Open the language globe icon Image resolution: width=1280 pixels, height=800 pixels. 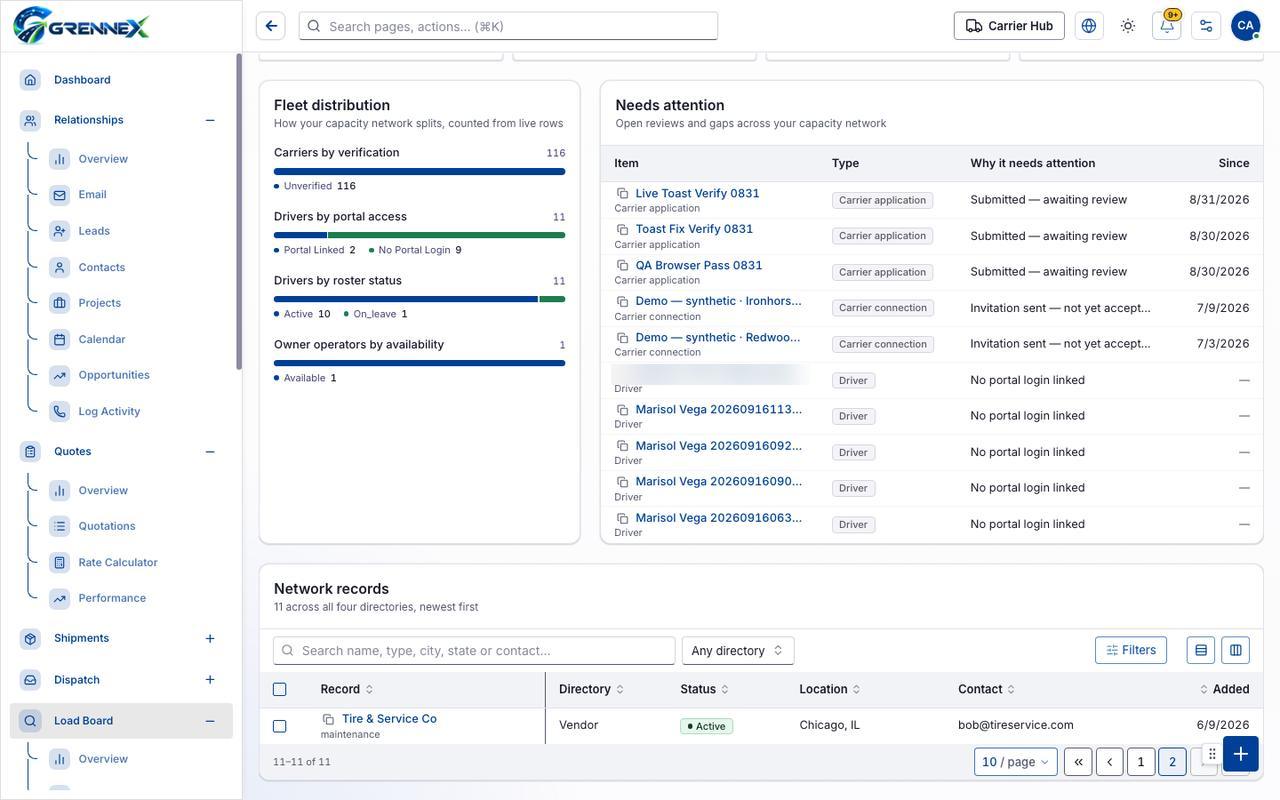[x=1089, y=26]
